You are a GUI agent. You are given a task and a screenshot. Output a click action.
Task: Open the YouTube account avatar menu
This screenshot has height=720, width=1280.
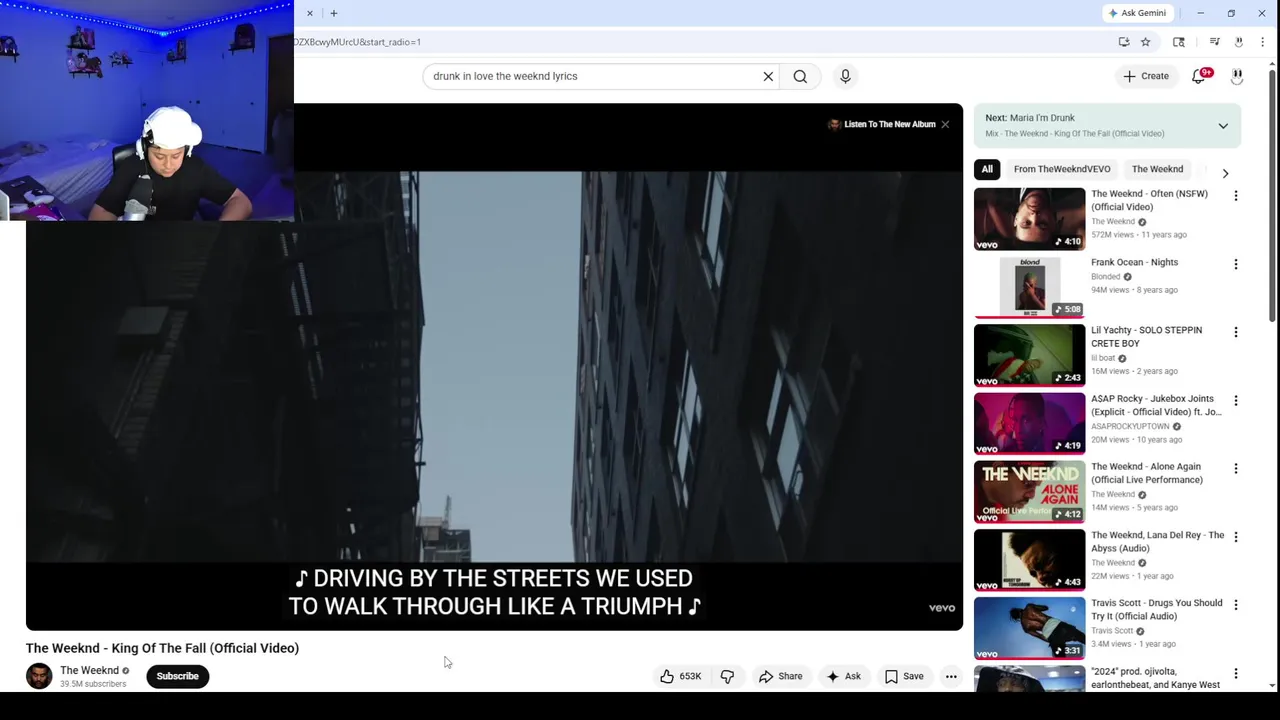[1237, 76]
